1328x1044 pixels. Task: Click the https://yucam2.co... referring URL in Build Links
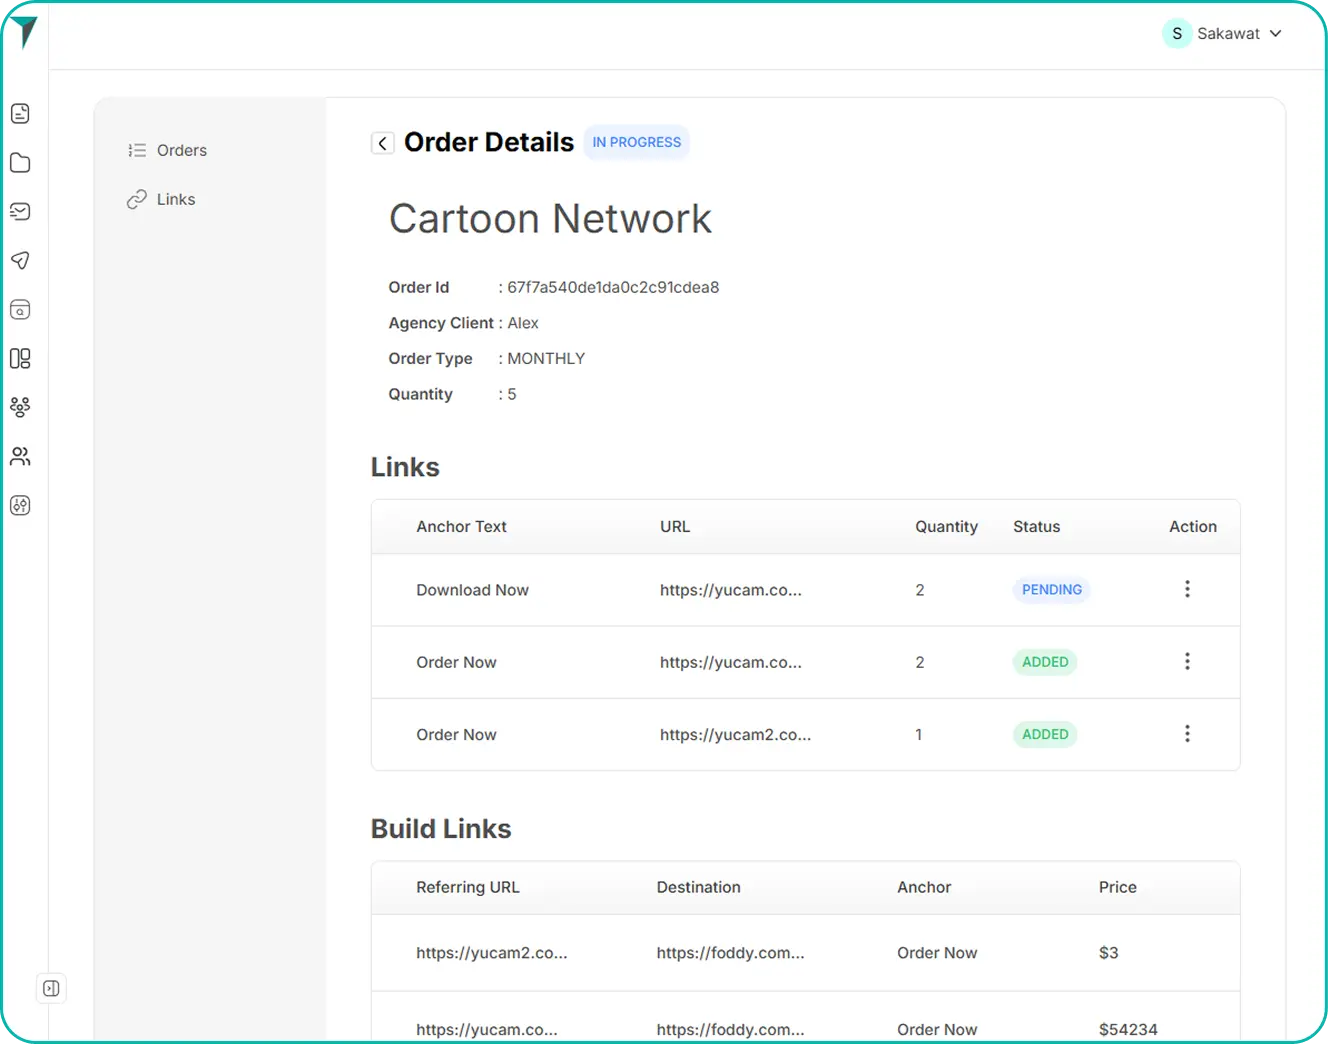coord(491,953)
